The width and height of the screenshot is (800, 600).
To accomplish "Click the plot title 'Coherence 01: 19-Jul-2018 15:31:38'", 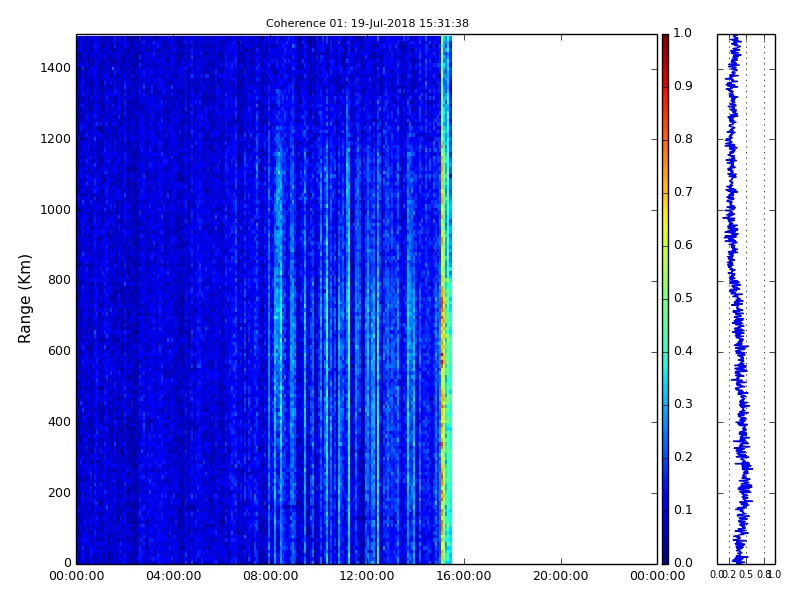I will click(367, 23).
